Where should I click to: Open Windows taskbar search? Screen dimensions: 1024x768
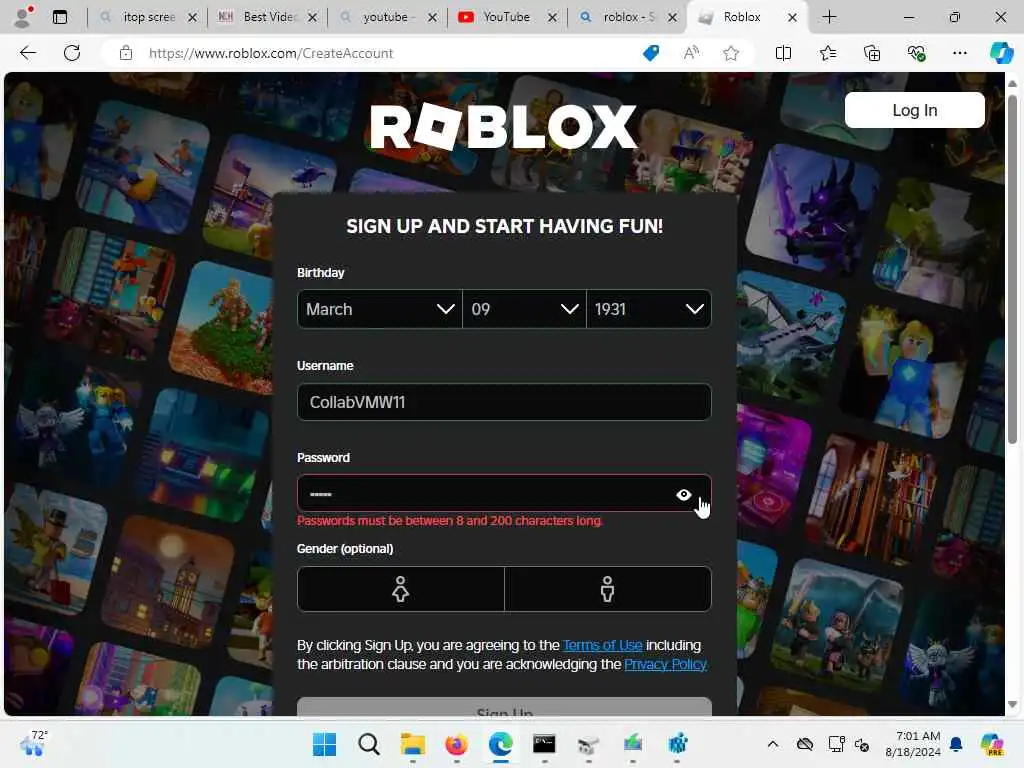pyautogui.click(x=368, y=744)
